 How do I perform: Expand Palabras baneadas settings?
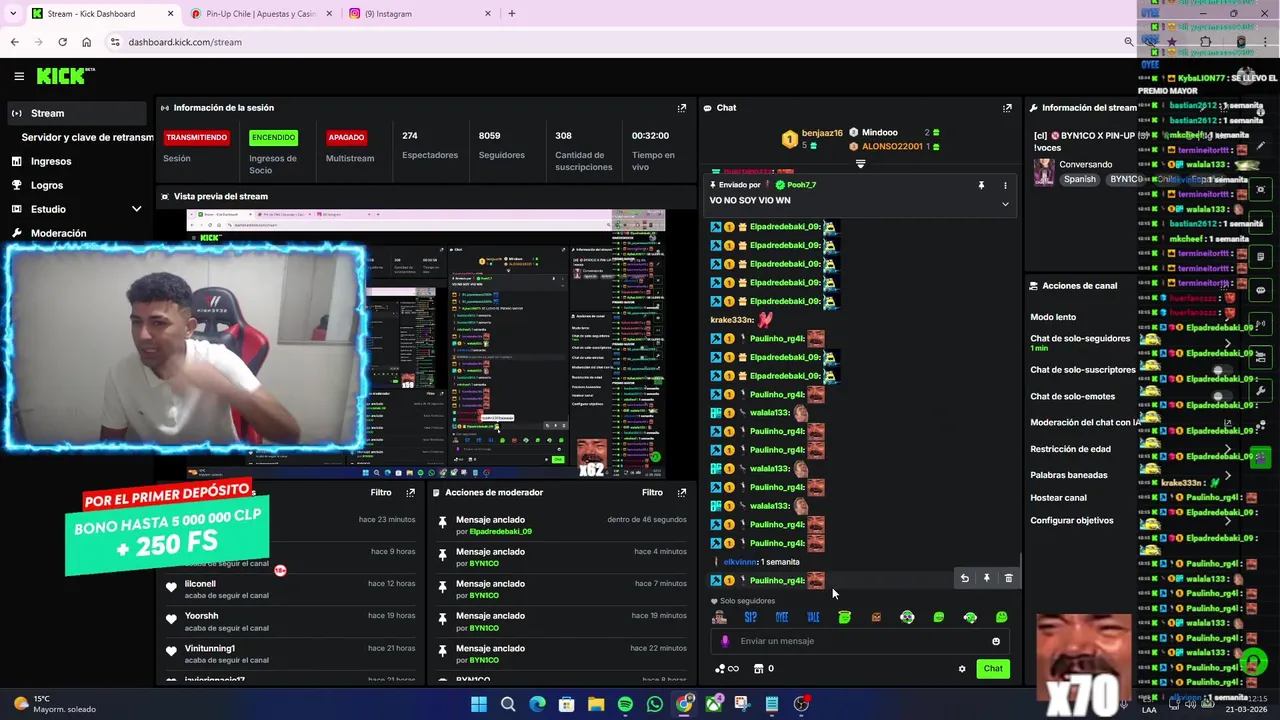tap(1227, 475)
